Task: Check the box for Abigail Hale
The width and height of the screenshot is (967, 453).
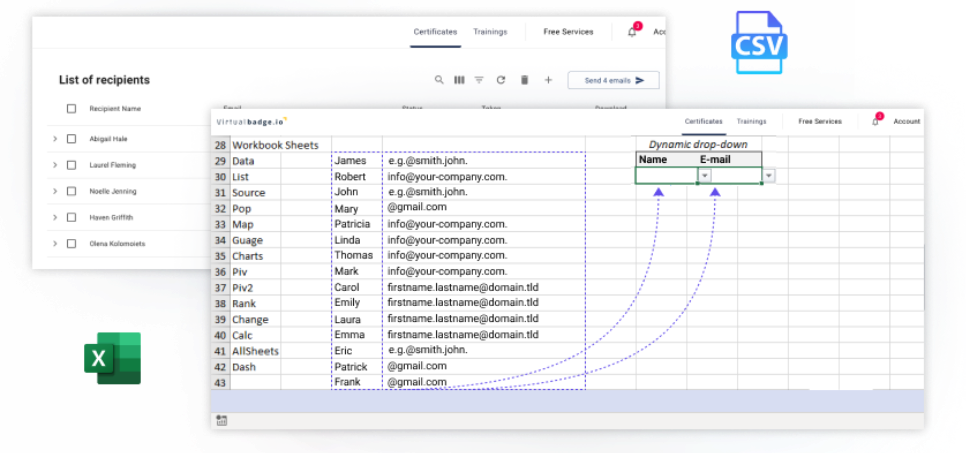Action: tap(72, 139)
